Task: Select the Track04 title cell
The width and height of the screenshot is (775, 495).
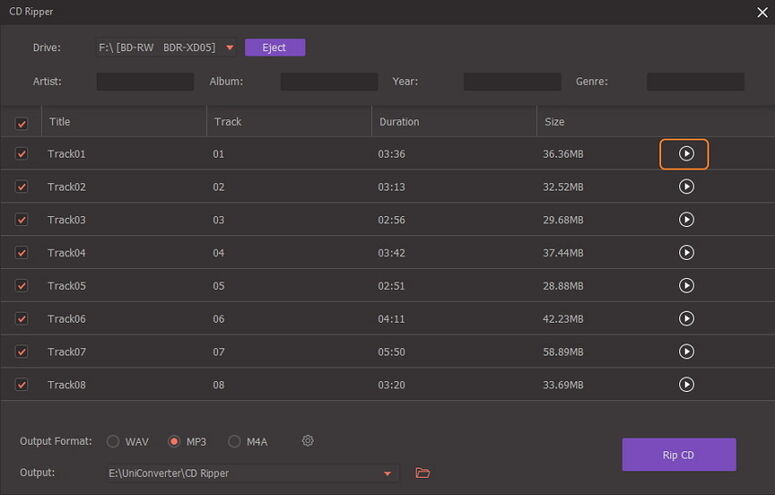Action: click(x=67, y=253)
